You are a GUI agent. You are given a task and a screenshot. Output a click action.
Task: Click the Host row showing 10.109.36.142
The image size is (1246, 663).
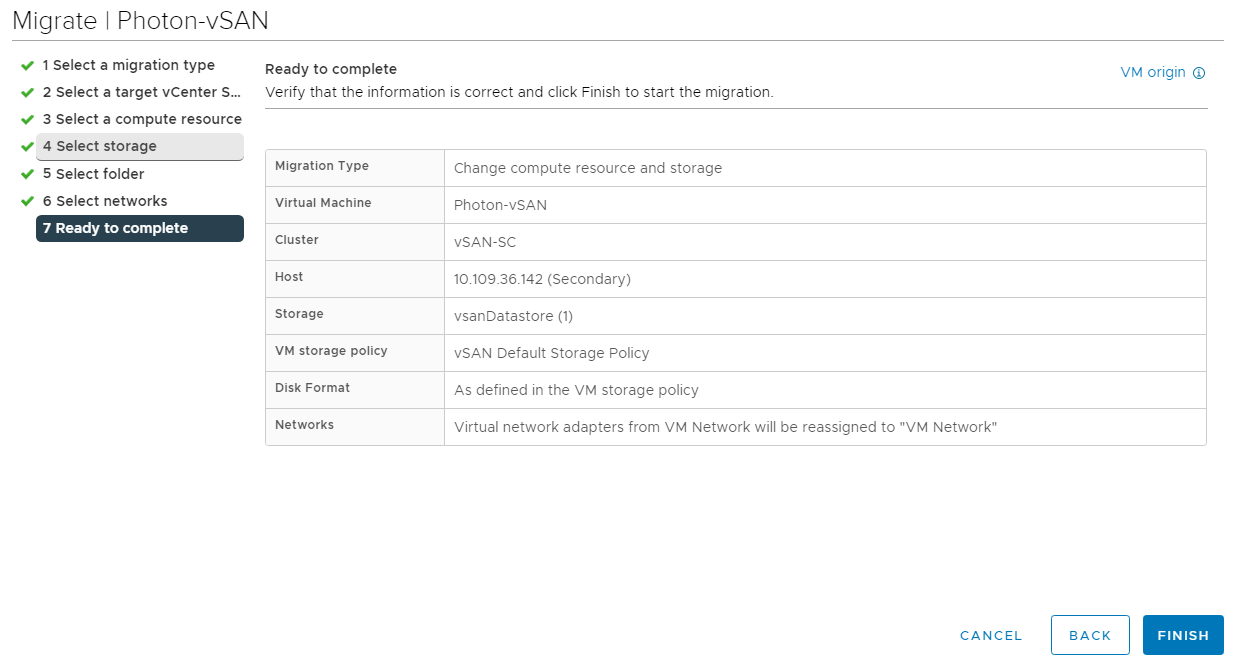tap(542, 279)
